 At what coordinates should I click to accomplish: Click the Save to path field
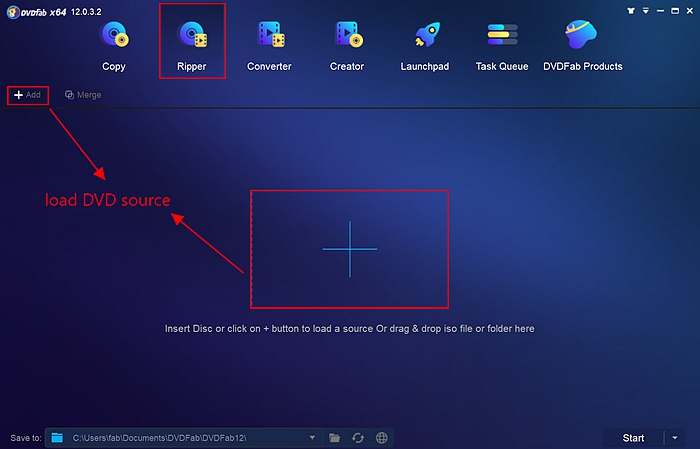183,438
